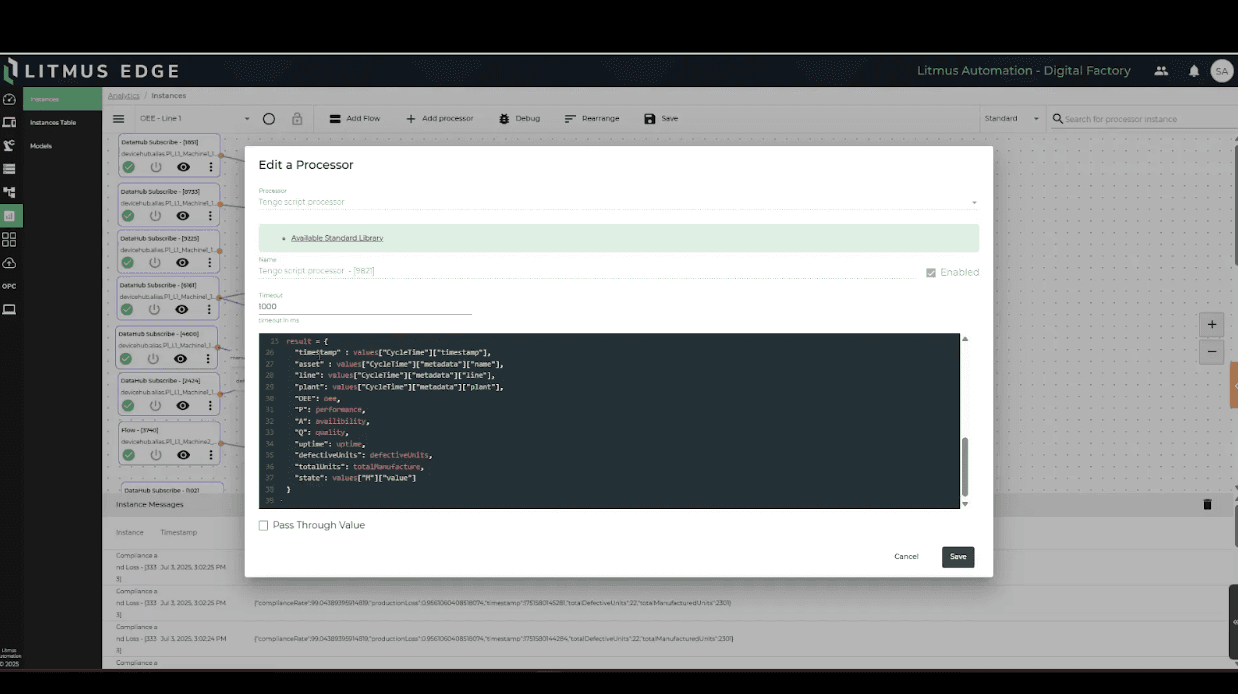This screenshot has height=694, width=1238.
Task: Check the Pass Through Value checkbox
Action: (x=264, y=526)
